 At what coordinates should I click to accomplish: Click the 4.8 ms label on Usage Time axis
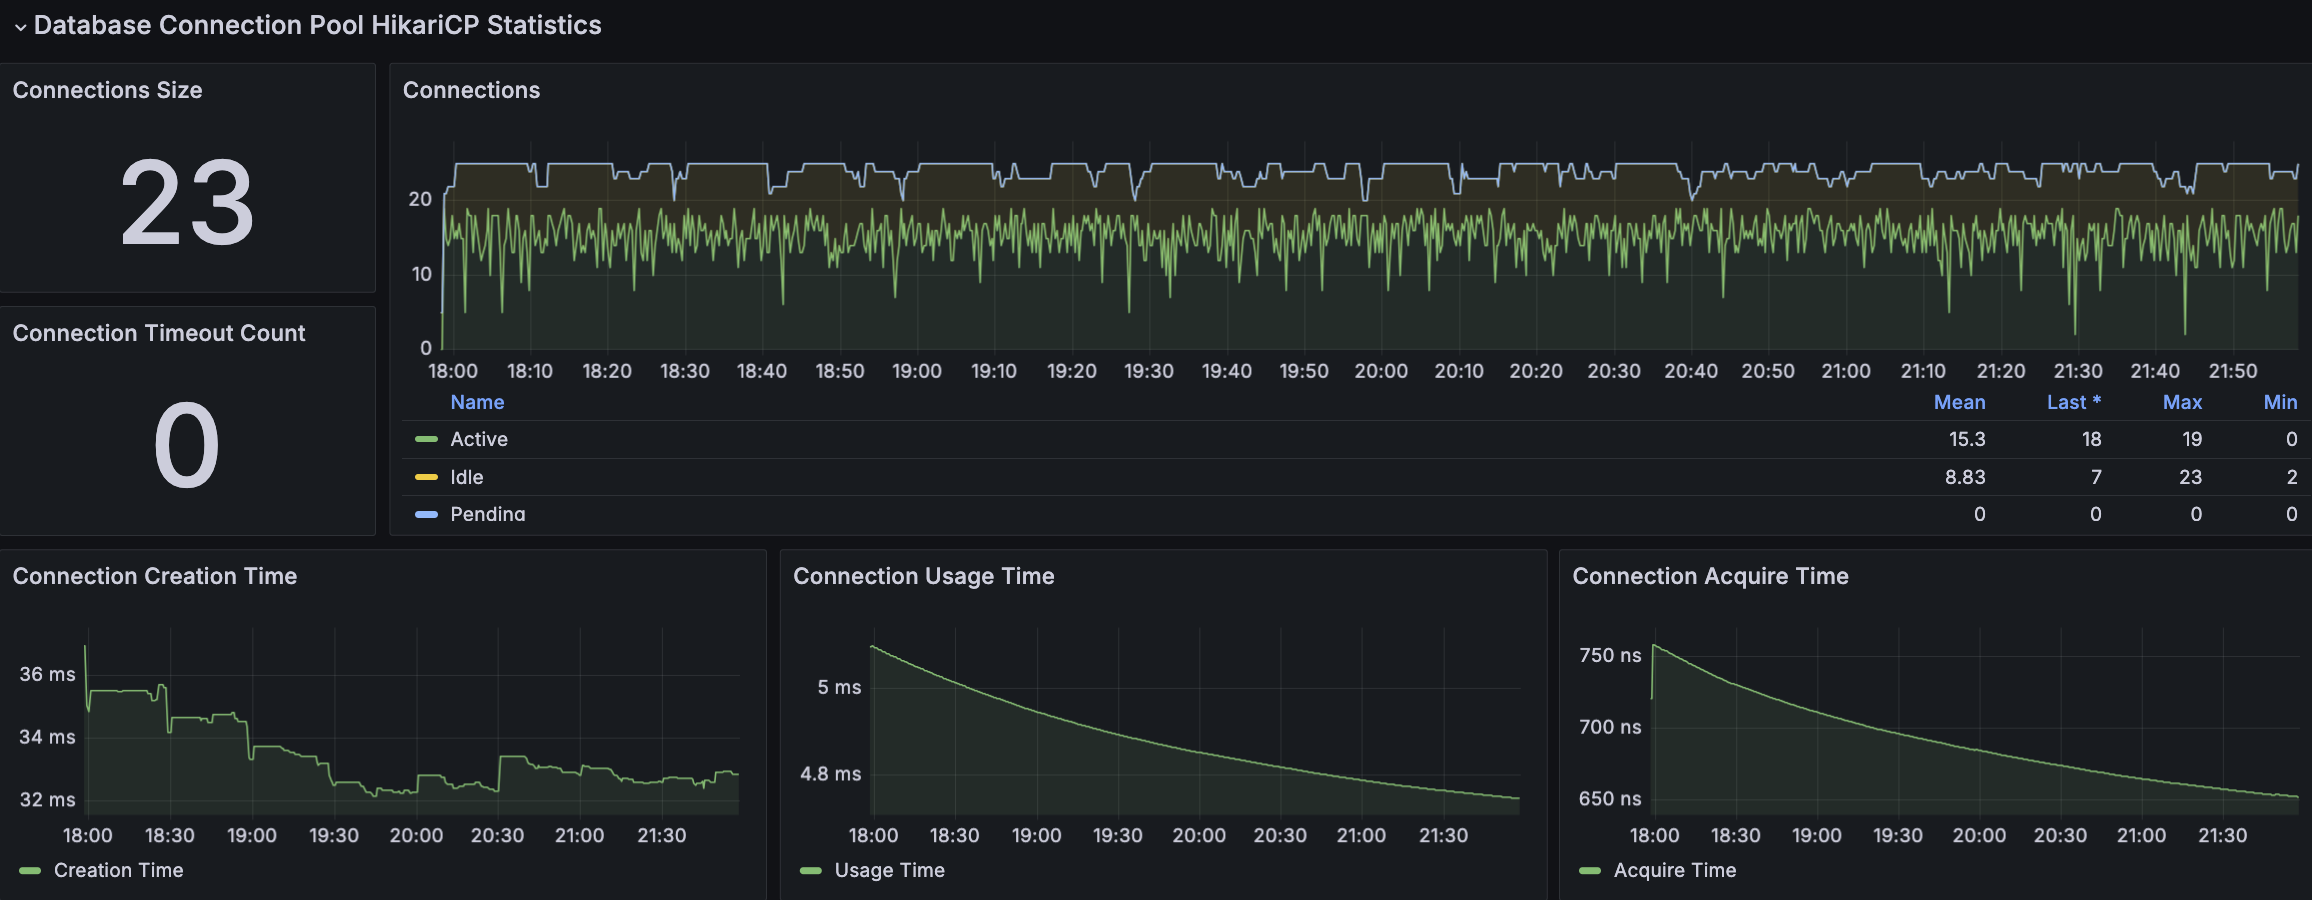(x=830, y=773)
